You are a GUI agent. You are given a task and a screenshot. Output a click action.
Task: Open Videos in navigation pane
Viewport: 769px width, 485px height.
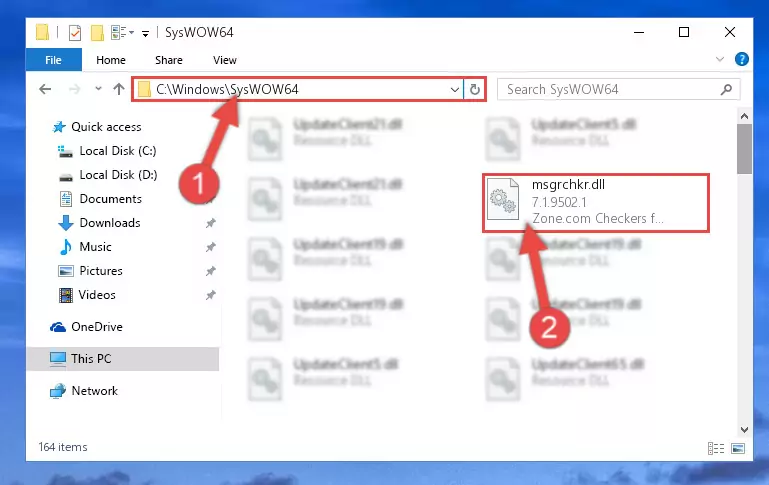pyautogui.click(x=97, y=295)
